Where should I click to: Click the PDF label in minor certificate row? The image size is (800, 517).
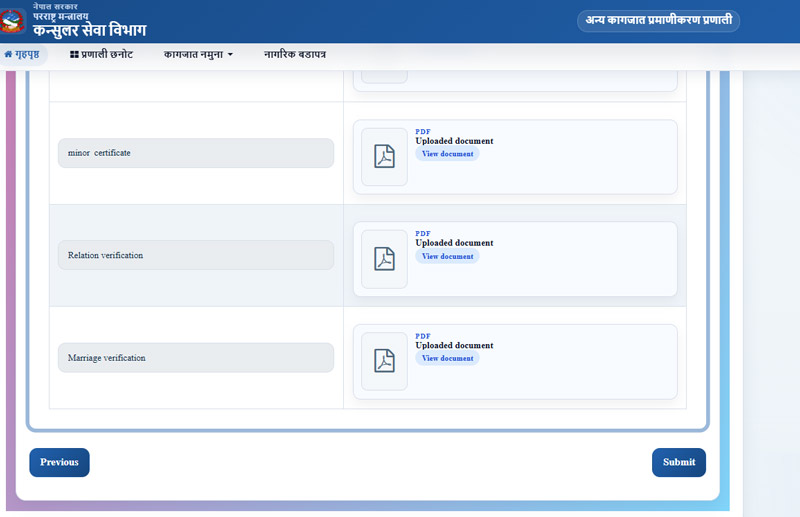[423, 132]
